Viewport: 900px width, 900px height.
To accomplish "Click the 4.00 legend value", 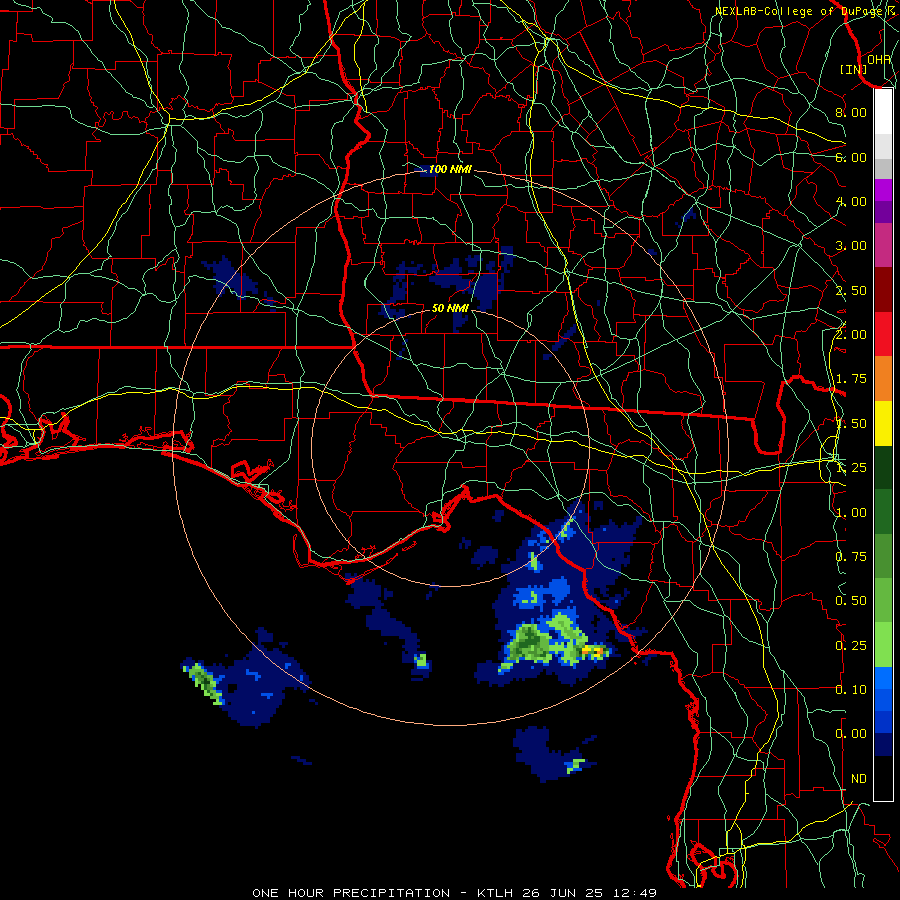I will pos(851,201).
